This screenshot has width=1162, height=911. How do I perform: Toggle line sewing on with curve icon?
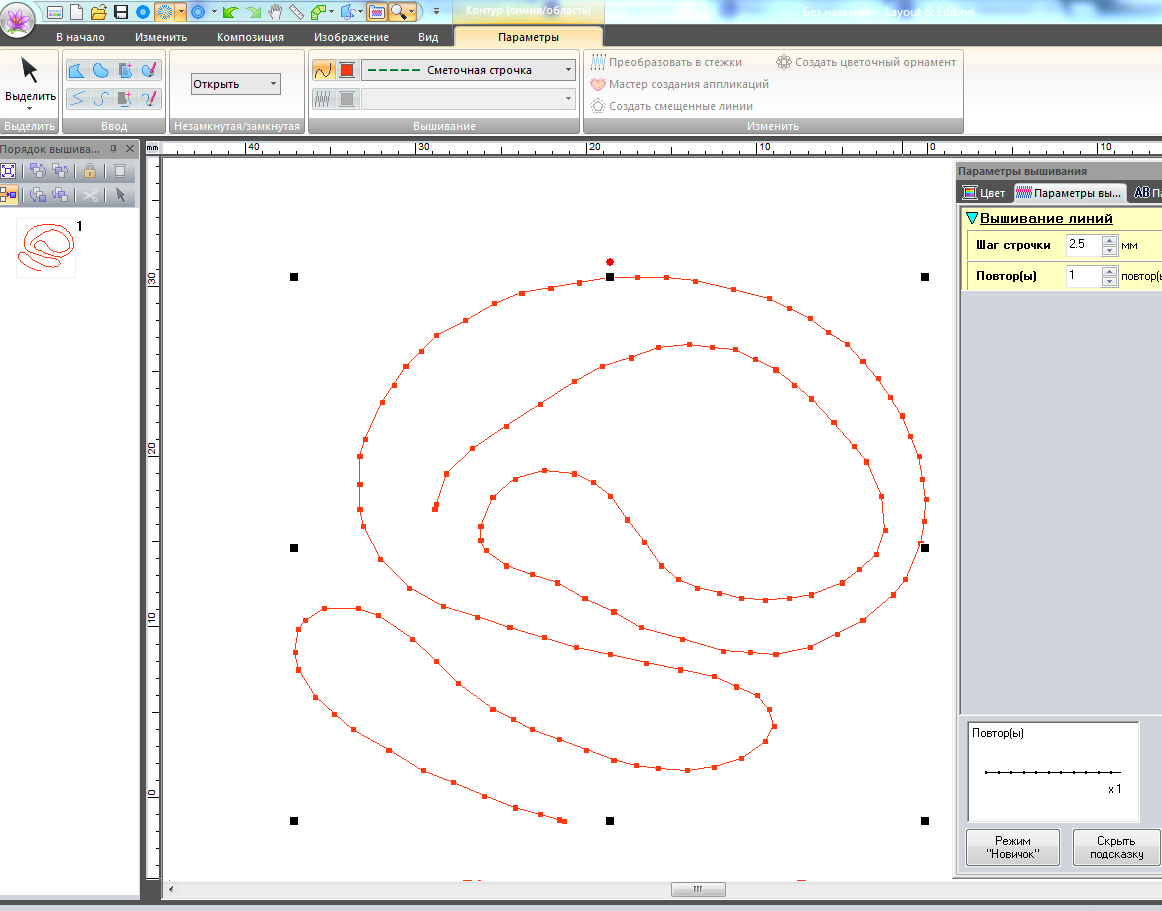(x=323, y=70)
